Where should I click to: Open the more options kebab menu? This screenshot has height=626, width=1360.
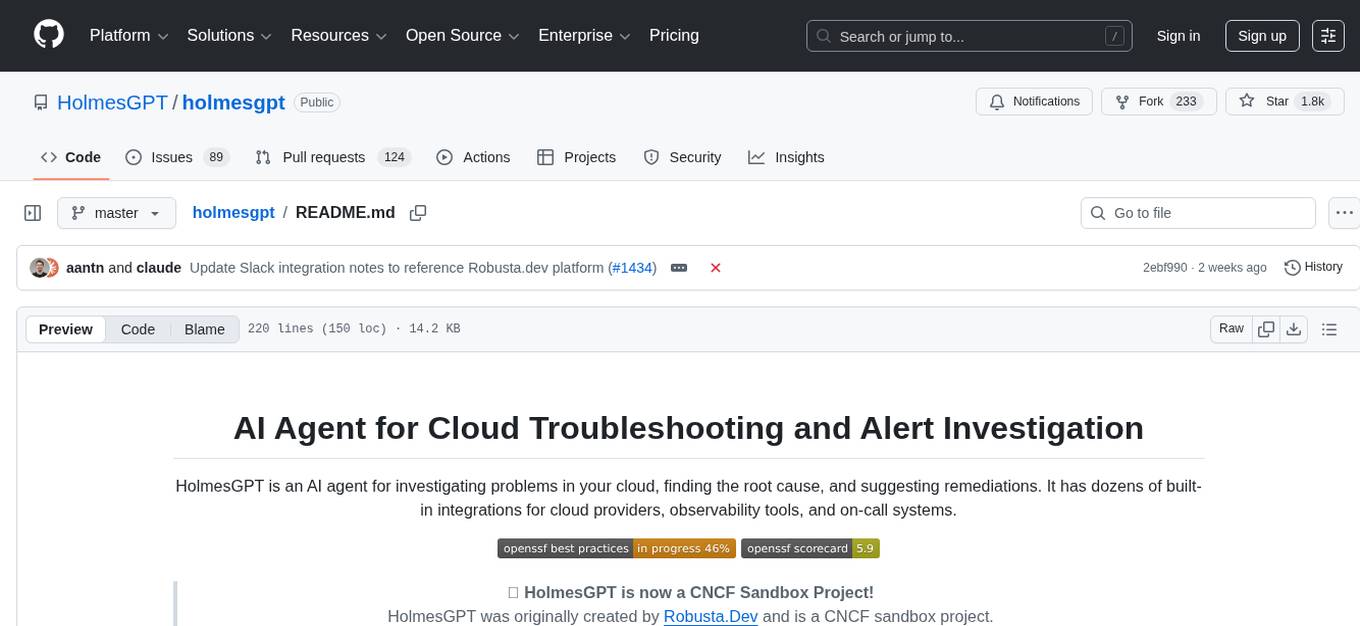[x=1344, y=213]
